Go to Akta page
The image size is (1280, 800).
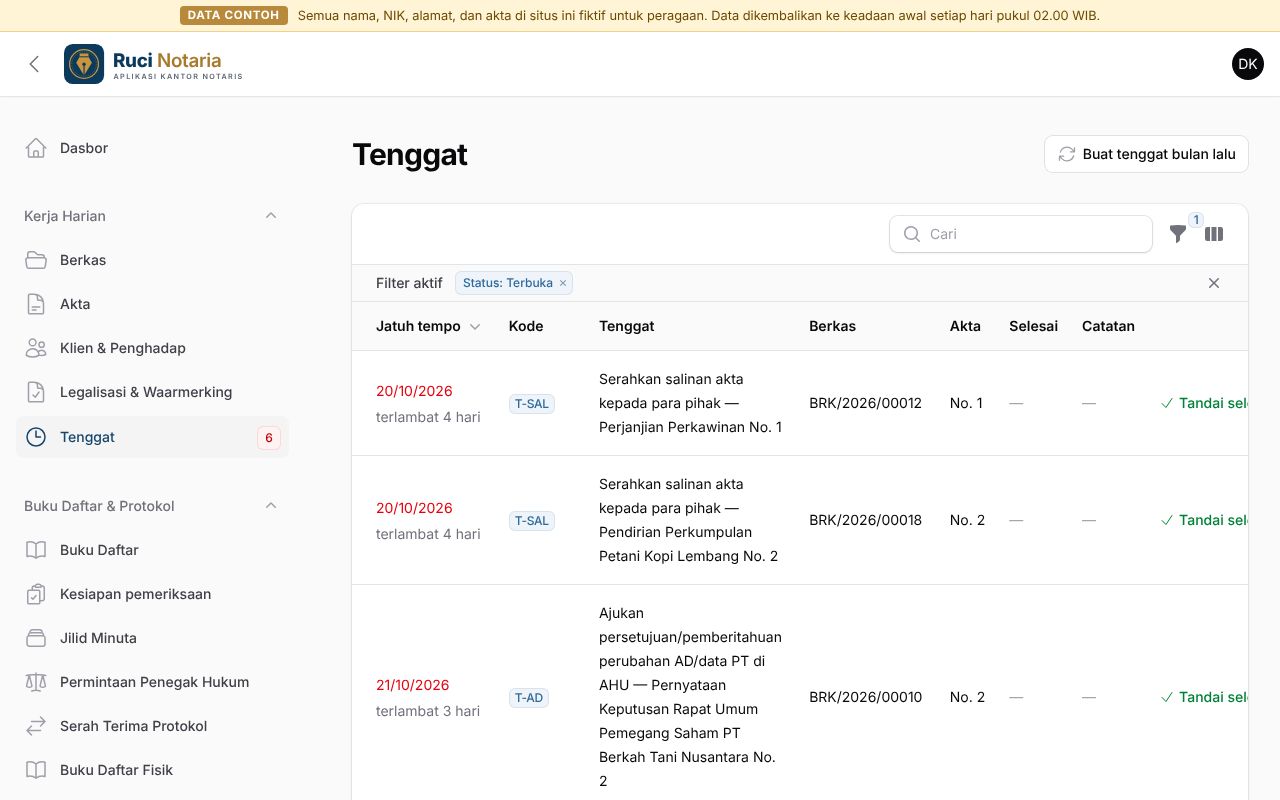(x=153, y=304)
